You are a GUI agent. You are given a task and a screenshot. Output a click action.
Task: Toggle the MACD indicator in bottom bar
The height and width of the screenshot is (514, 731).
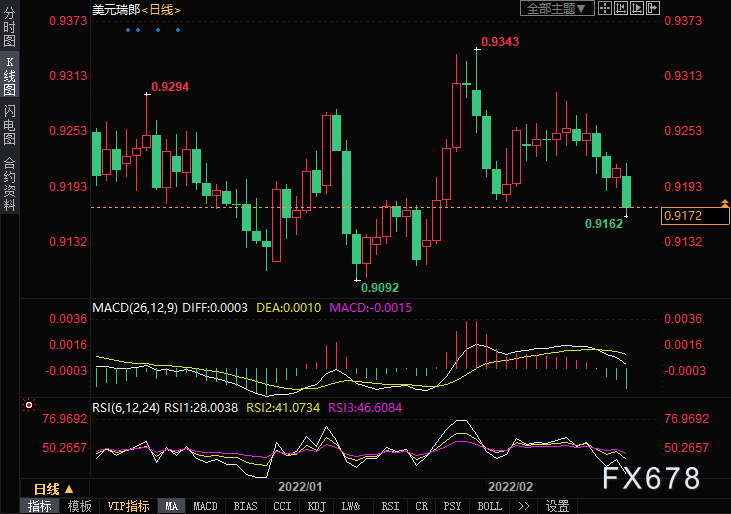tap(205, 506)
